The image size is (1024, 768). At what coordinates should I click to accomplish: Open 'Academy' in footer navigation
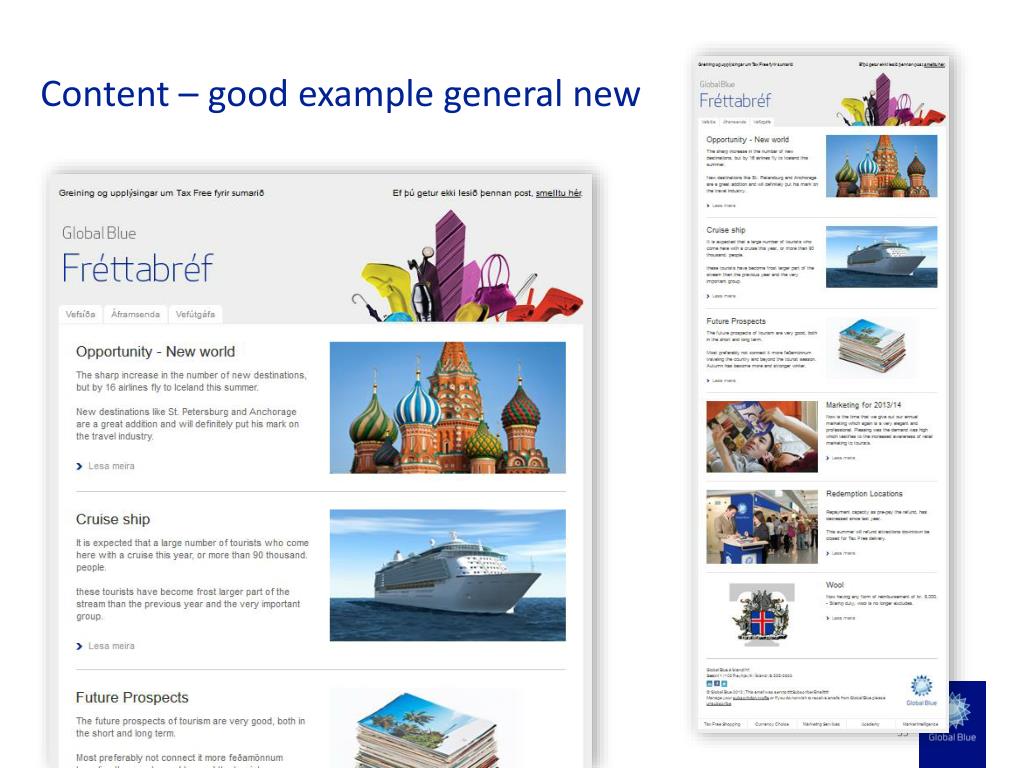(871, 724)
